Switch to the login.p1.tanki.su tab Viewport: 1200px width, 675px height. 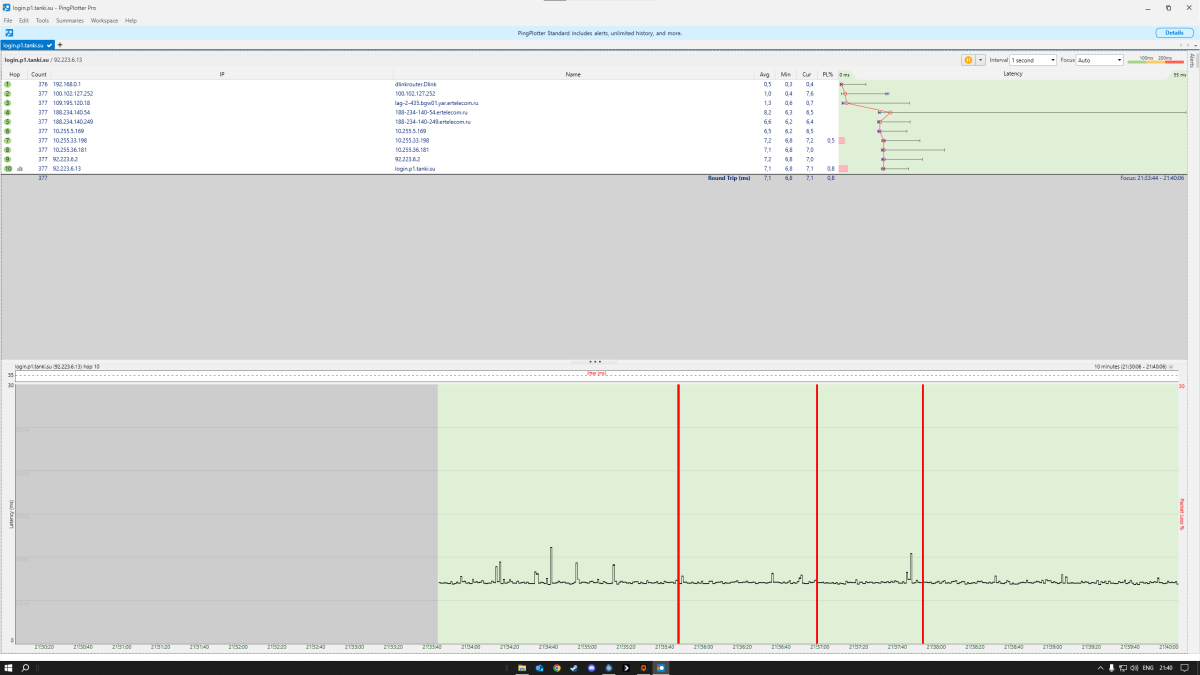point(26,45)
